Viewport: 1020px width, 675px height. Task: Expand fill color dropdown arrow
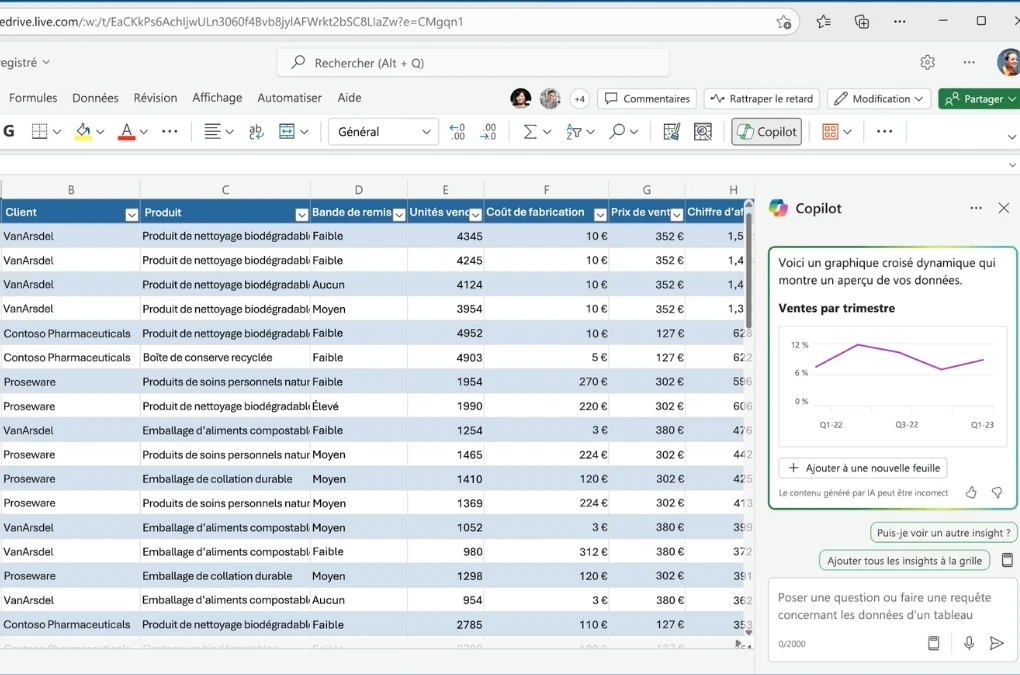[x=100, y=132]
